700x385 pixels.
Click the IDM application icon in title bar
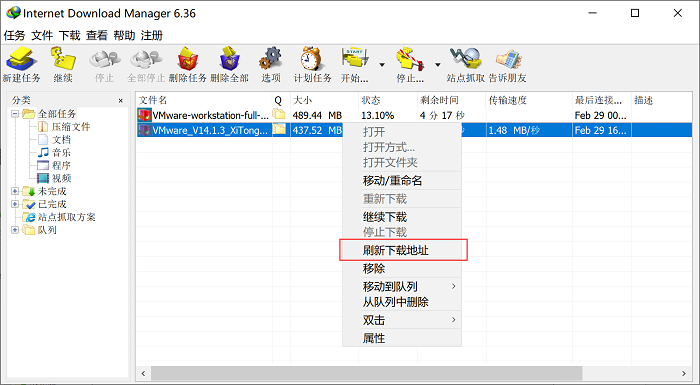click(x=13, y=13)
